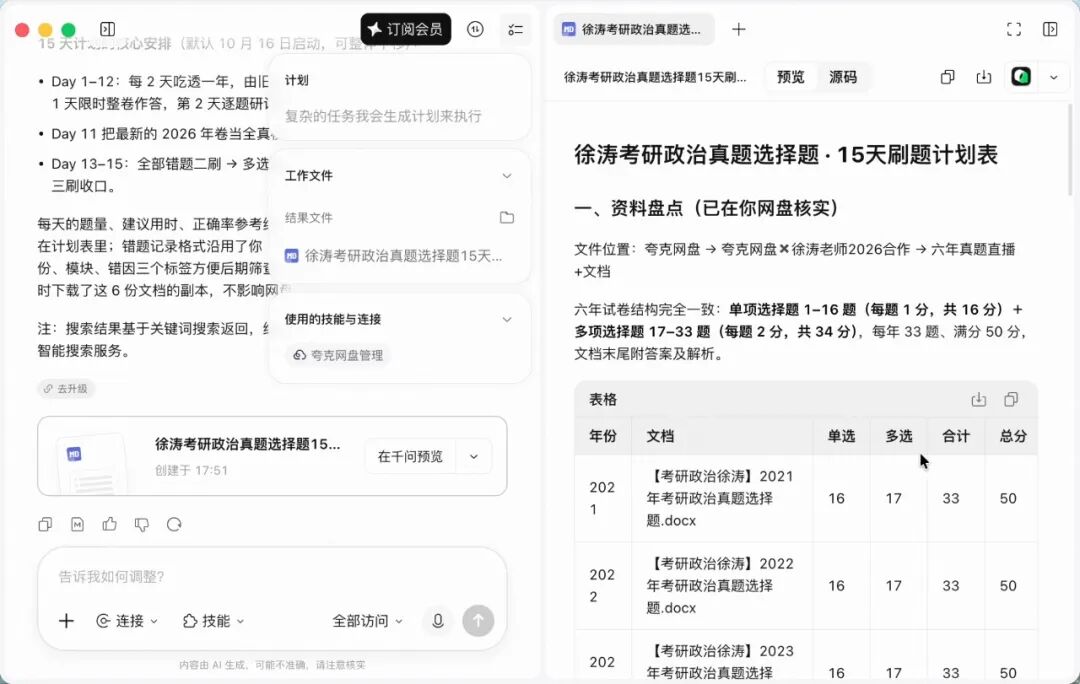
Task: Copy the table with the 表格 copy icon
Action: click(1011, 400)
